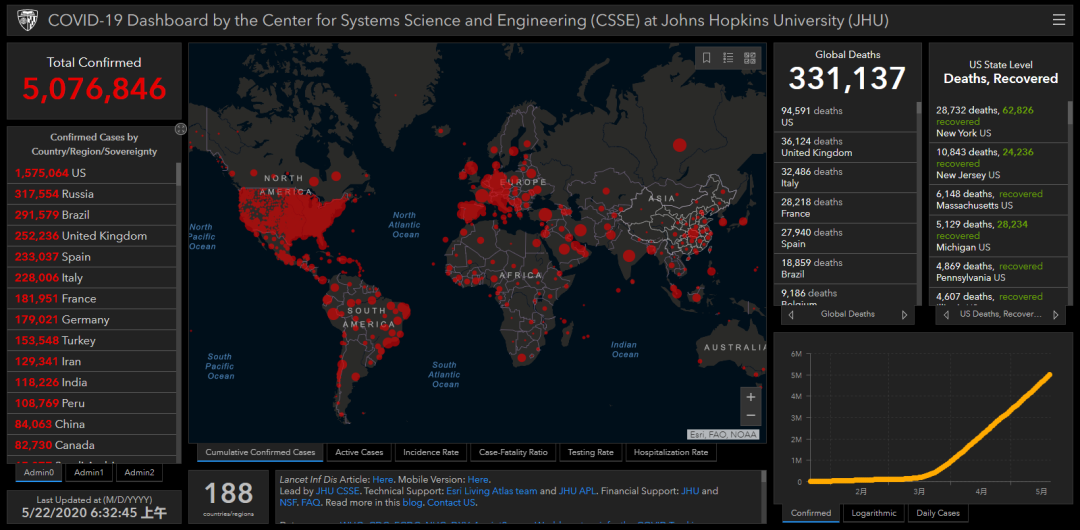1080x530 pixels.
Task: Go to previous Global Deaths panel page
Action: 791,314
